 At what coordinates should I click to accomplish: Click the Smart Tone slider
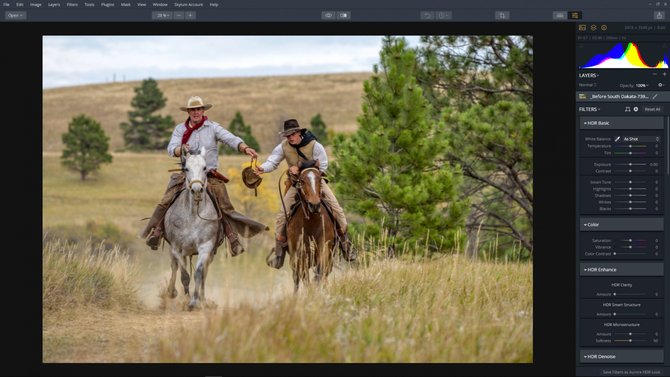(x=631, y=182)
